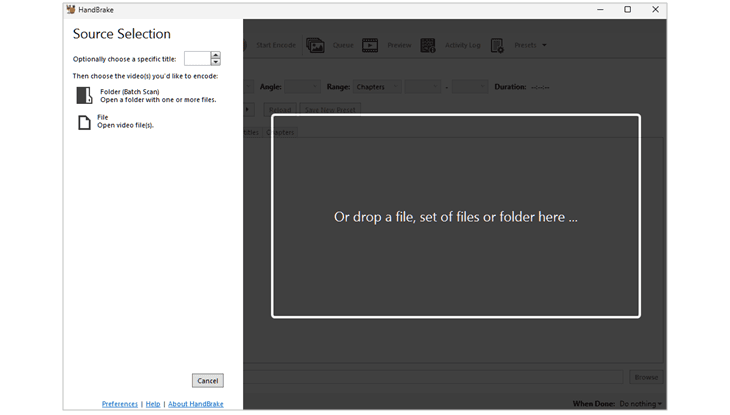This screenshot has height=415, width=730.
Task: Click the Browse button
Action: [x=646, y=377]
